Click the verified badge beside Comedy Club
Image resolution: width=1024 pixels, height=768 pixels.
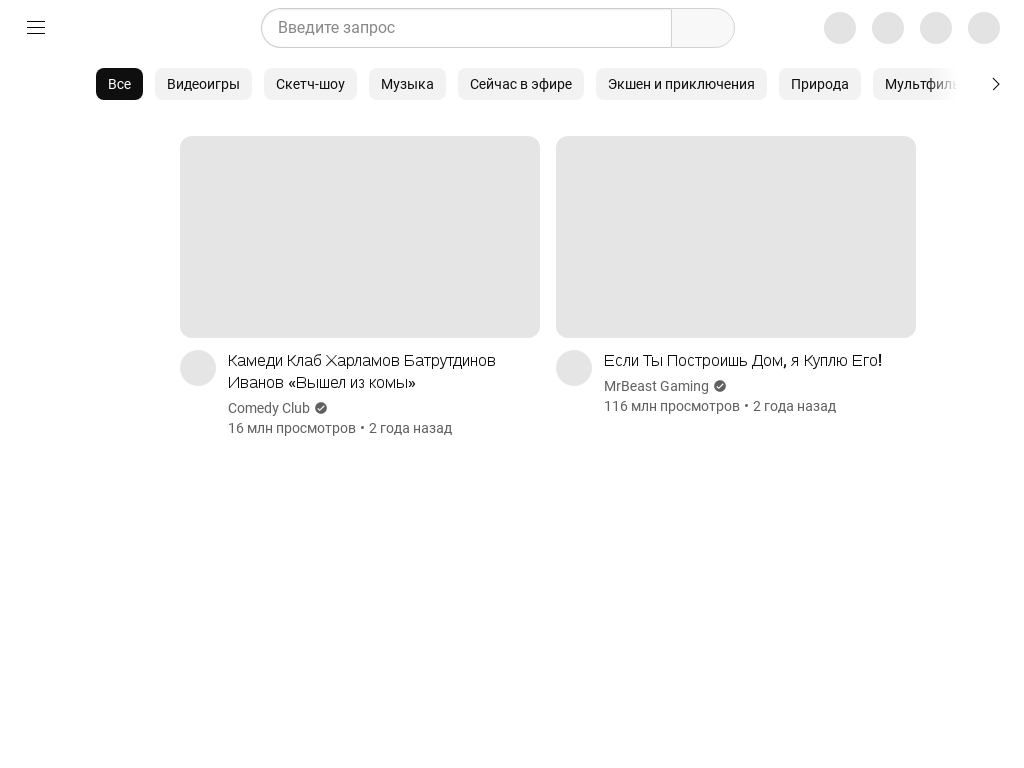321,408
